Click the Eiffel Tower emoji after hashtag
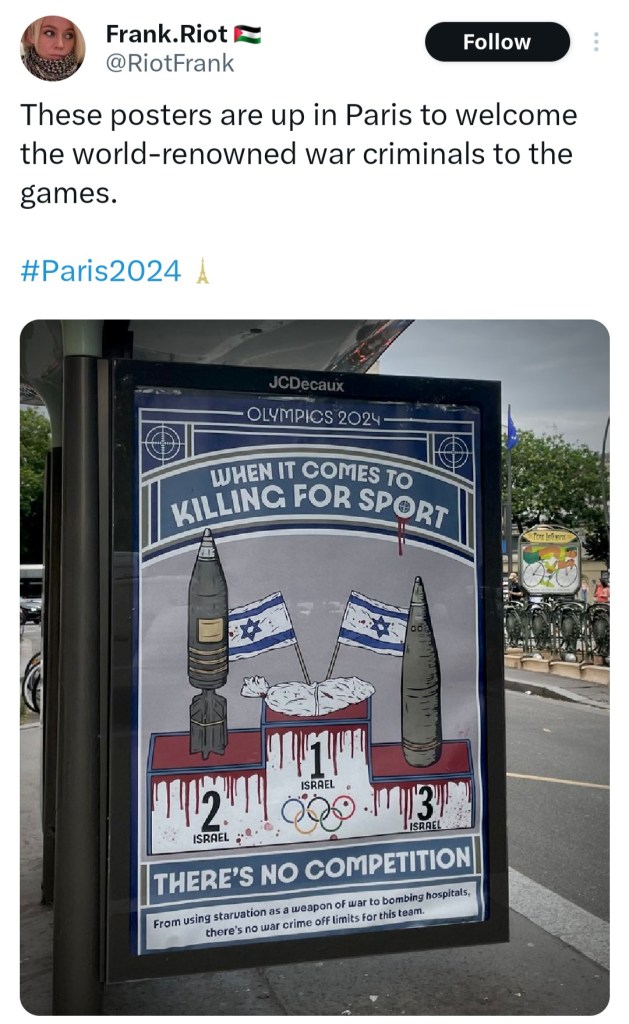The image size is (629, 1024). click(203, 271)
